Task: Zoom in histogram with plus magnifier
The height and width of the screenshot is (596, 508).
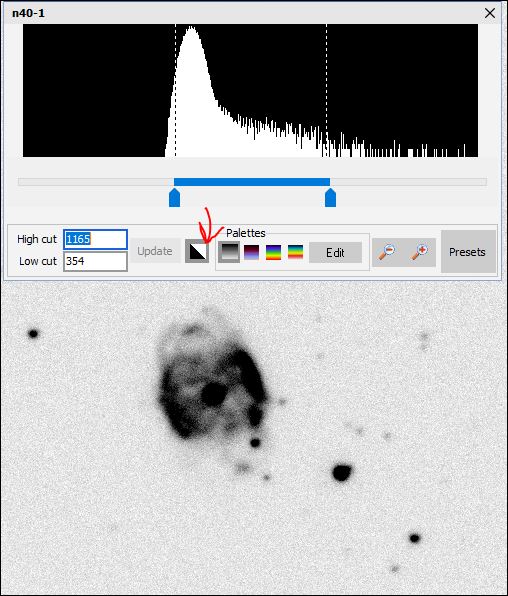Action: click(420, 252)
